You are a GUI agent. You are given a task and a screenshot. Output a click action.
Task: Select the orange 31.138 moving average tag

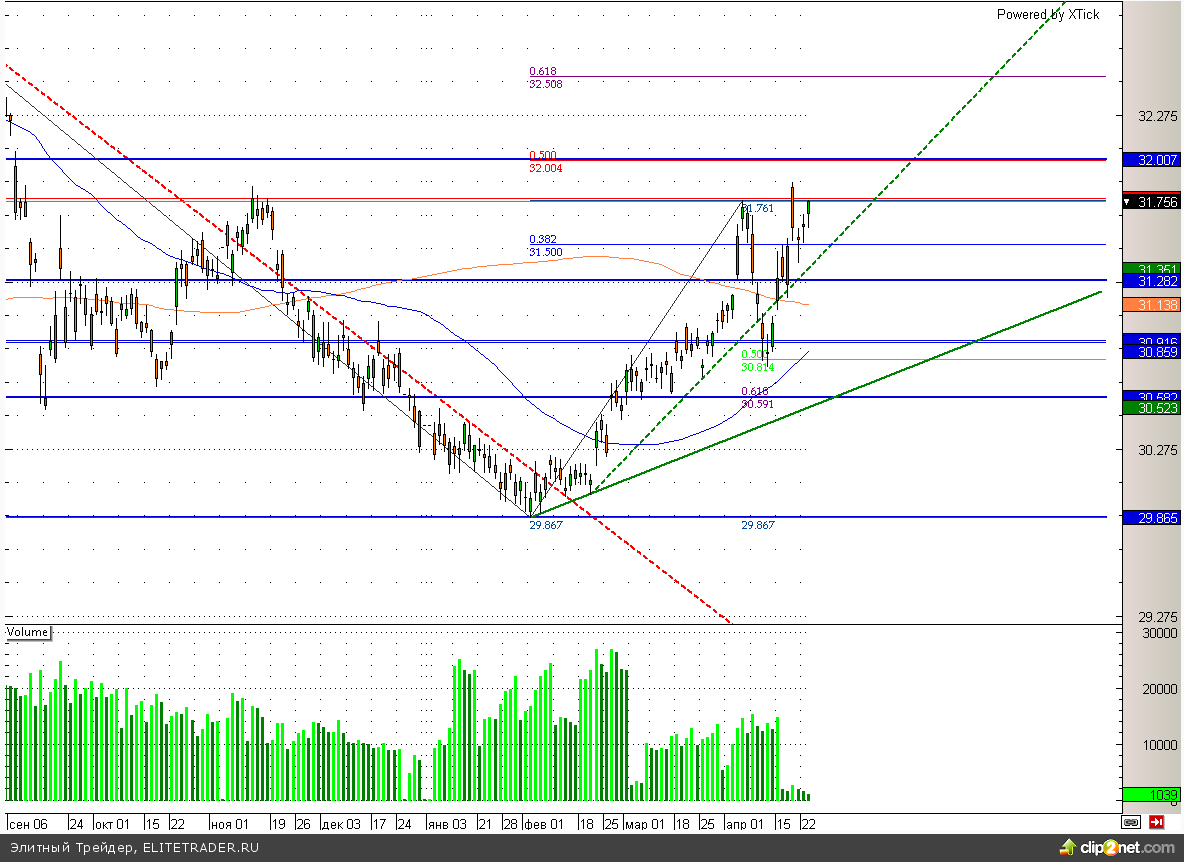[1152, 304]
